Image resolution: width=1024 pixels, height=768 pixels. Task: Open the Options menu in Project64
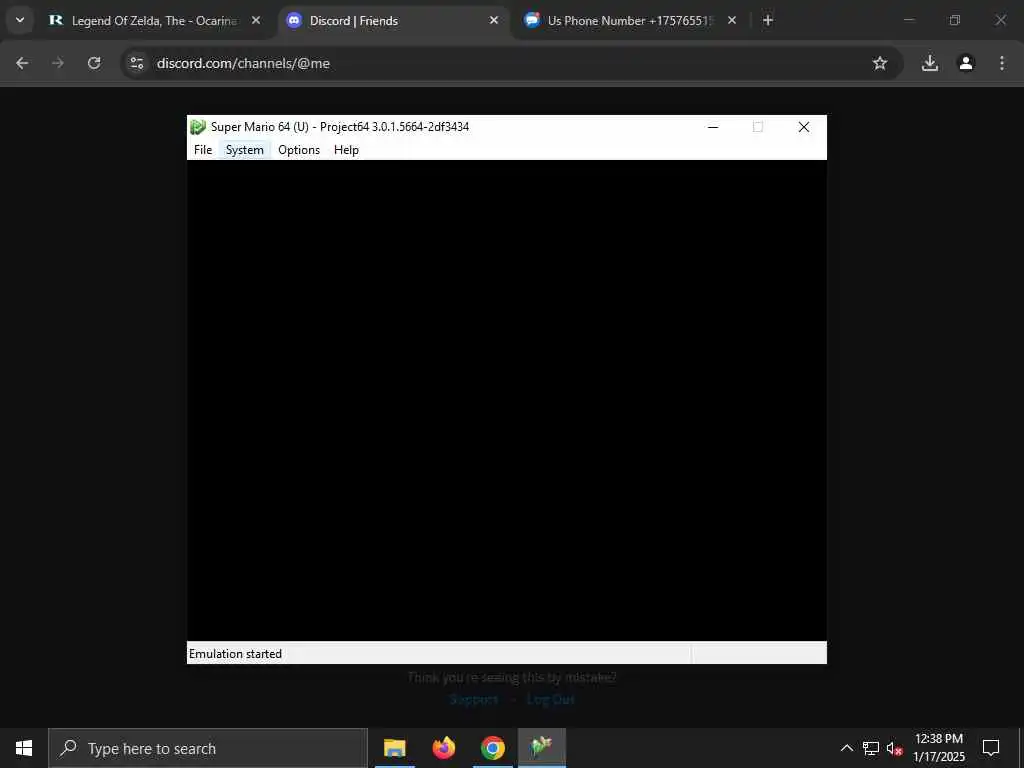(298, 150)
